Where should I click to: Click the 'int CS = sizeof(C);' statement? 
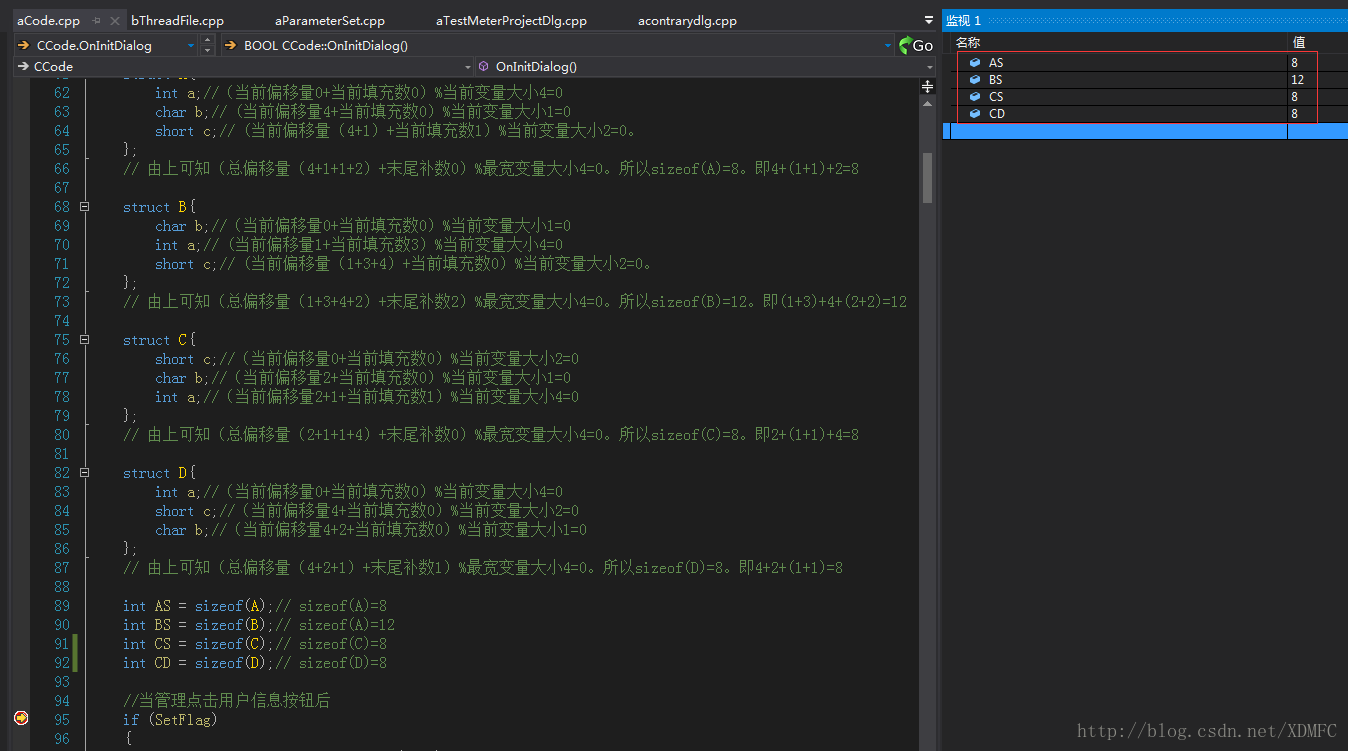[198, 644]
